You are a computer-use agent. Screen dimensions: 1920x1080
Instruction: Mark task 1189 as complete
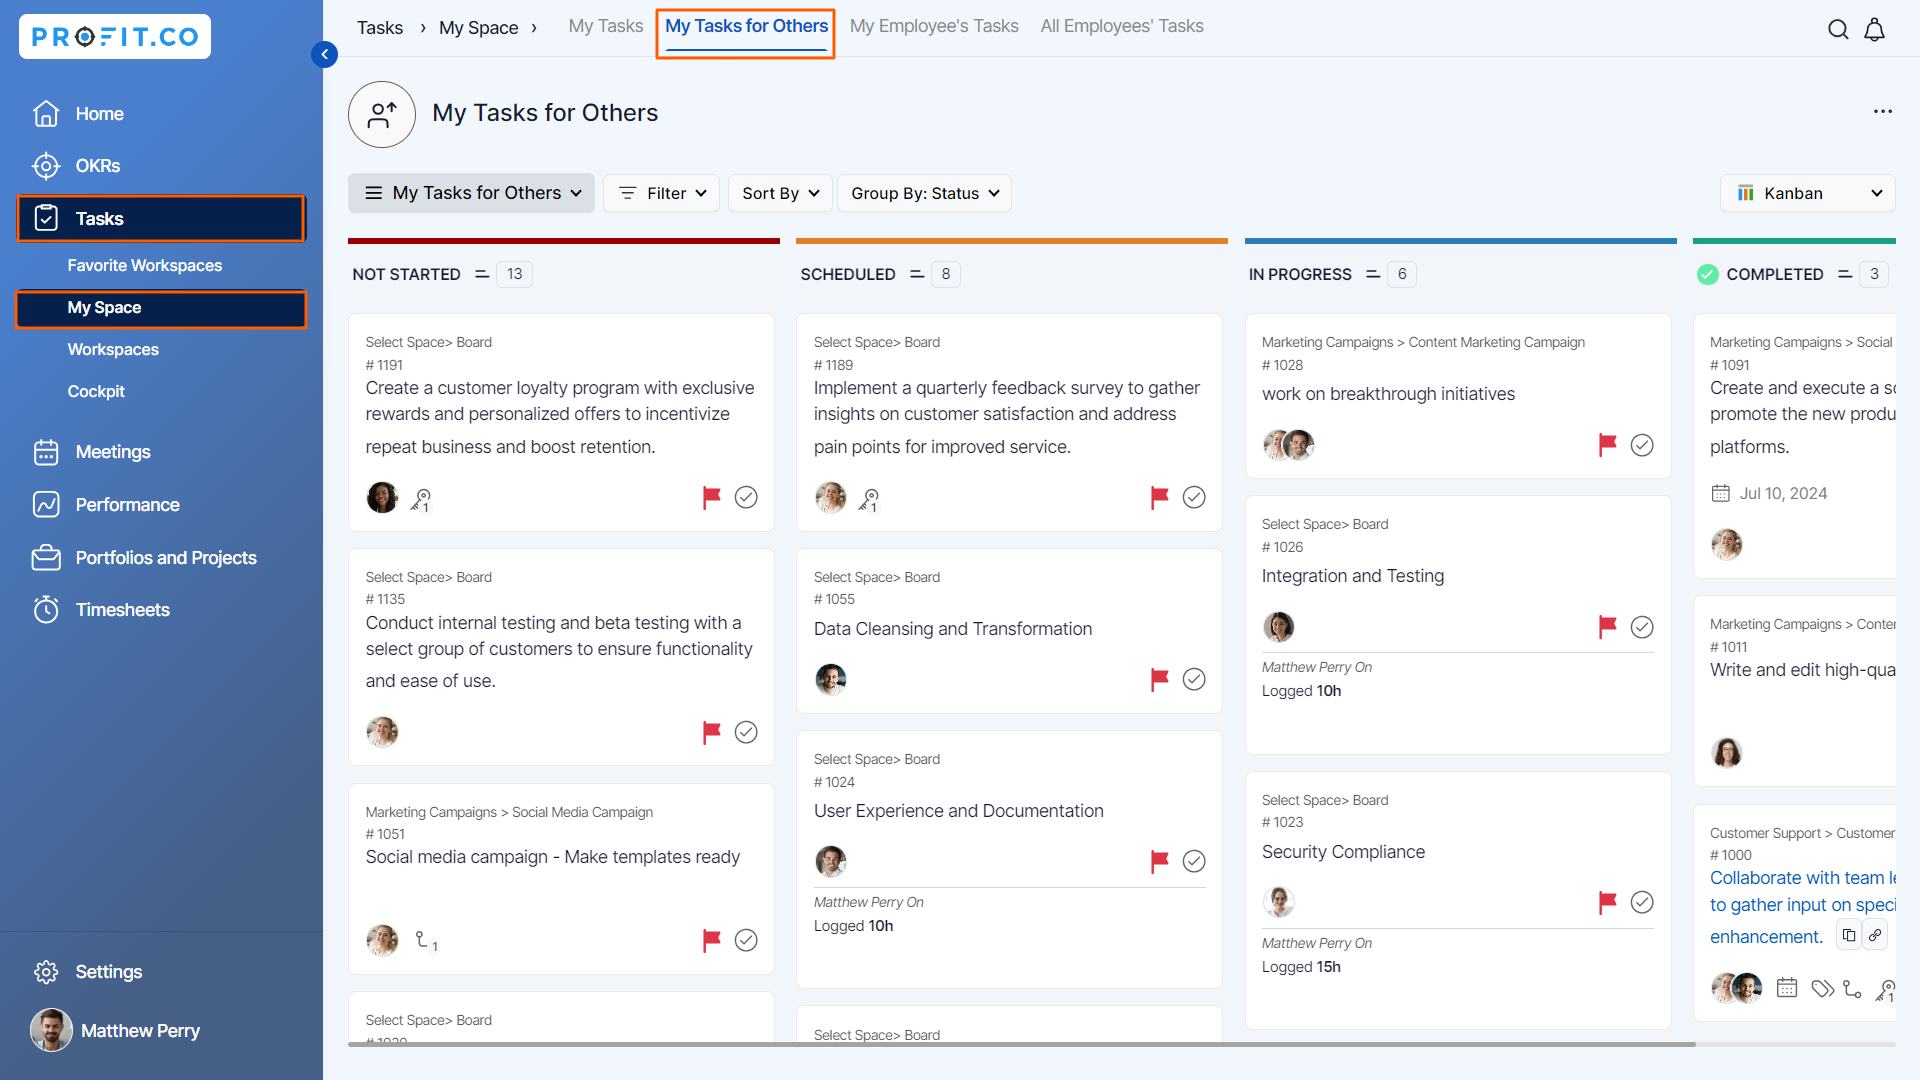1194,497
